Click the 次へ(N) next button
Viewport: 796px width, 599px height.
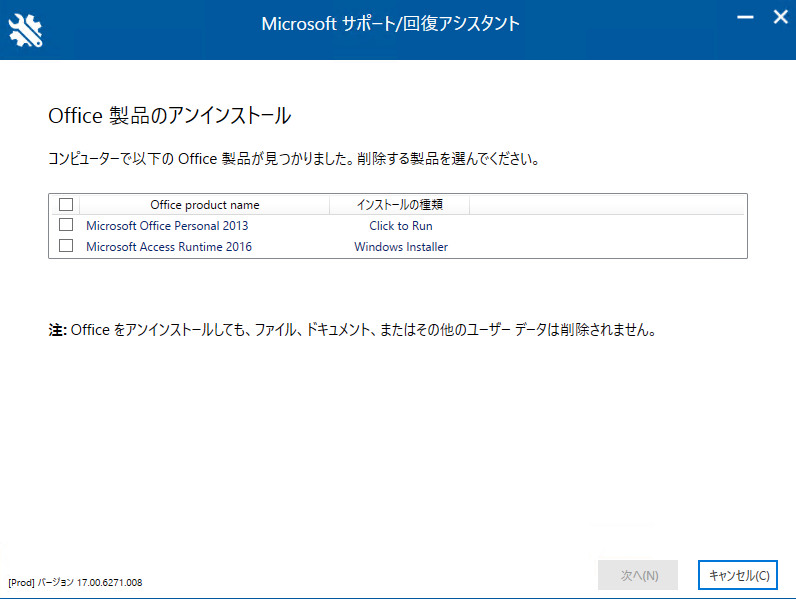pyautogui.click(x=638, y=575)
